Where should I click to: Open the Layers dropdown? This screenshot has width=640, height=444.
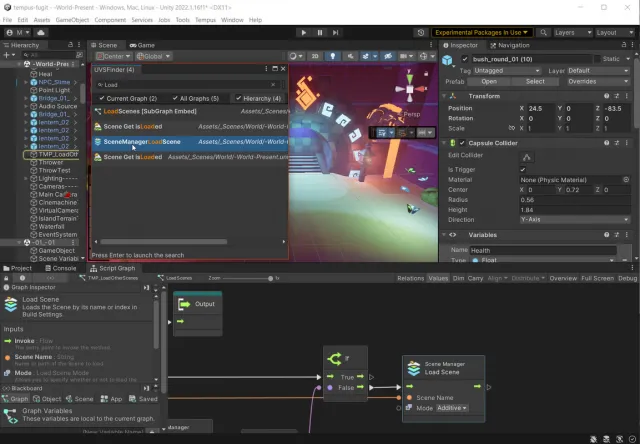[573, 33]
